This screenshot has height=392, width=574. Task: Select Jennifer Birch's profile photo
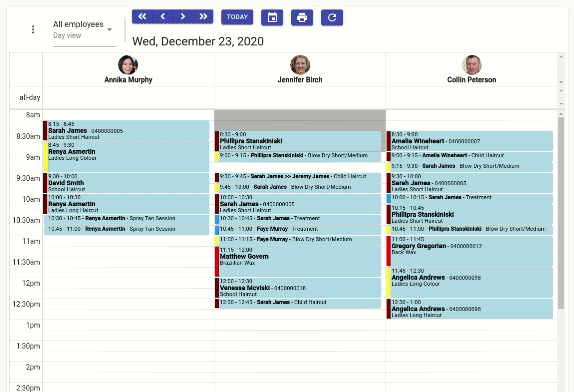(x=300, y=65)
